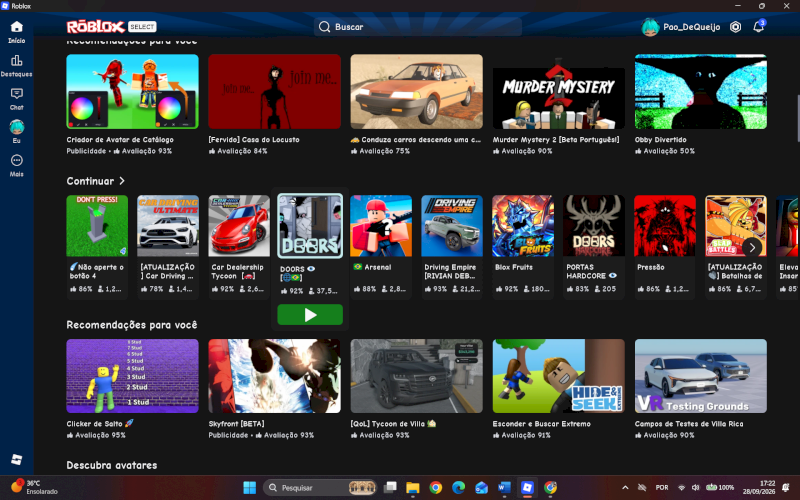Screen dimensions: 800x500
Task: Open Car Dealership Tycoon thumbnail
Action: [239, 226]
